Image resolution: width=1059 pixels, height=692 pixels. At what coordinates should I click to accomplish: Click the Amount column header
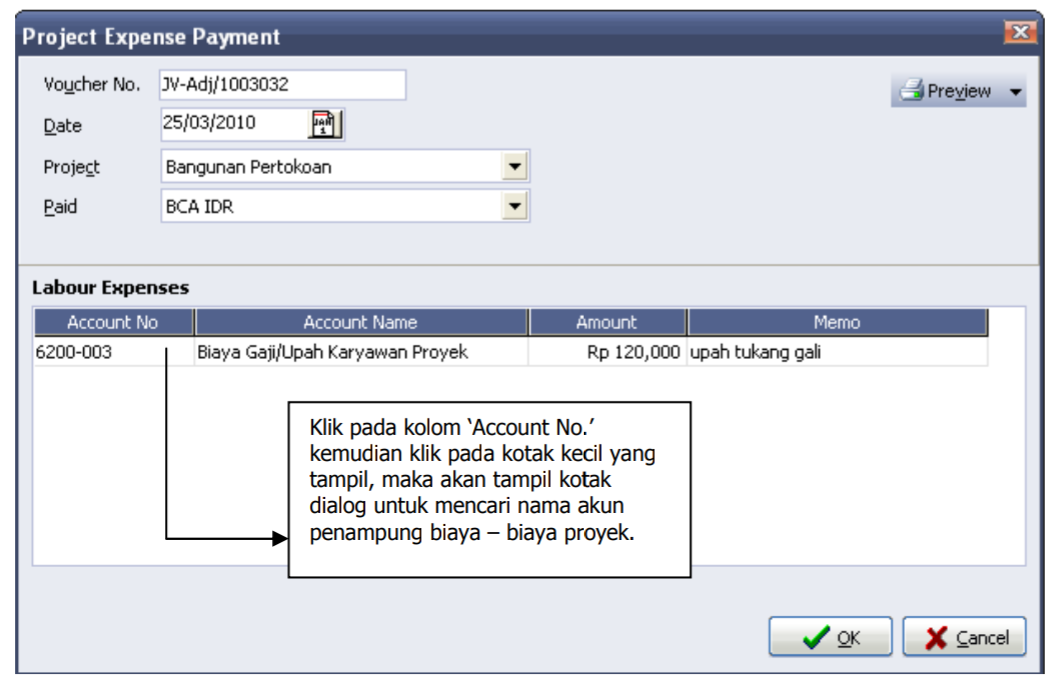click(606, 322)
